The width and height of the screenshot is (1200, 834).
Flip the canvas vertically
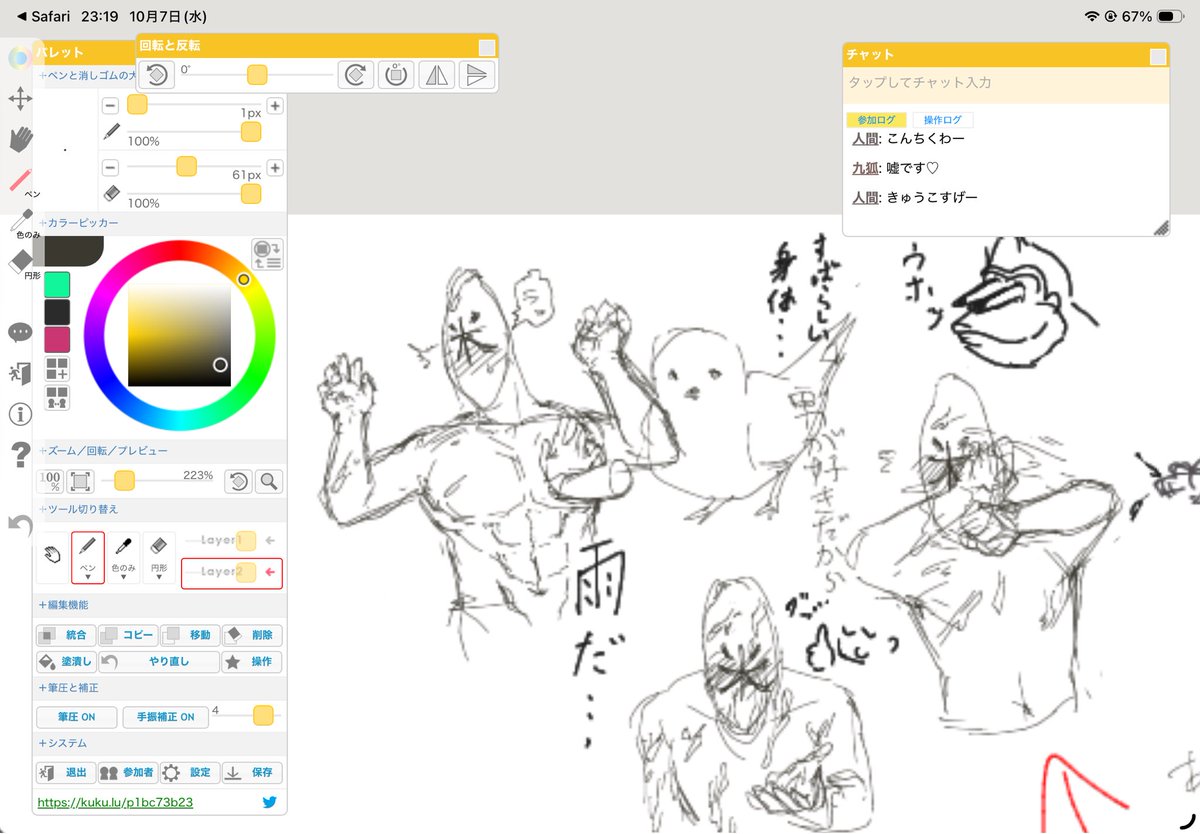coord(477,75)
